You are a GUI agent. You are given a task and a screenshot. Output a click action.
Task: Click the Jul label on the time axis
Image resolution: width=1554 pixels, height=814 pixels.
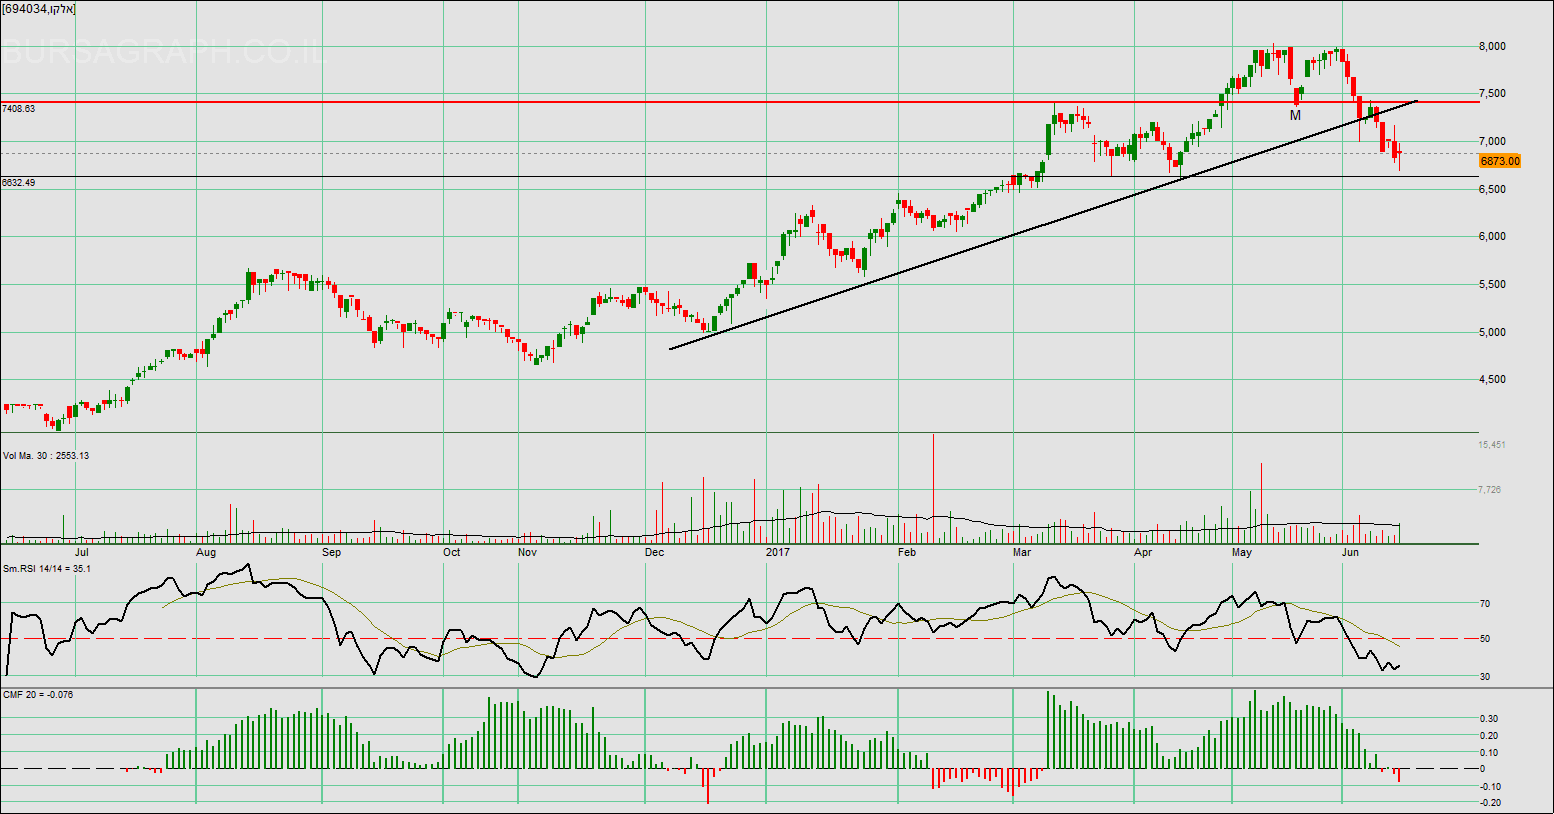point(82,552)
